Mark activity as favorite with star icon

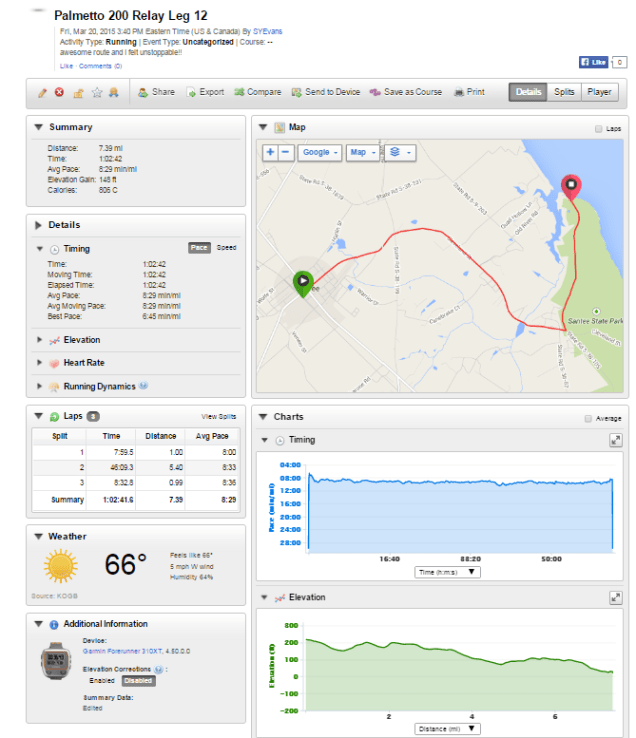click(x=97, y=93)
